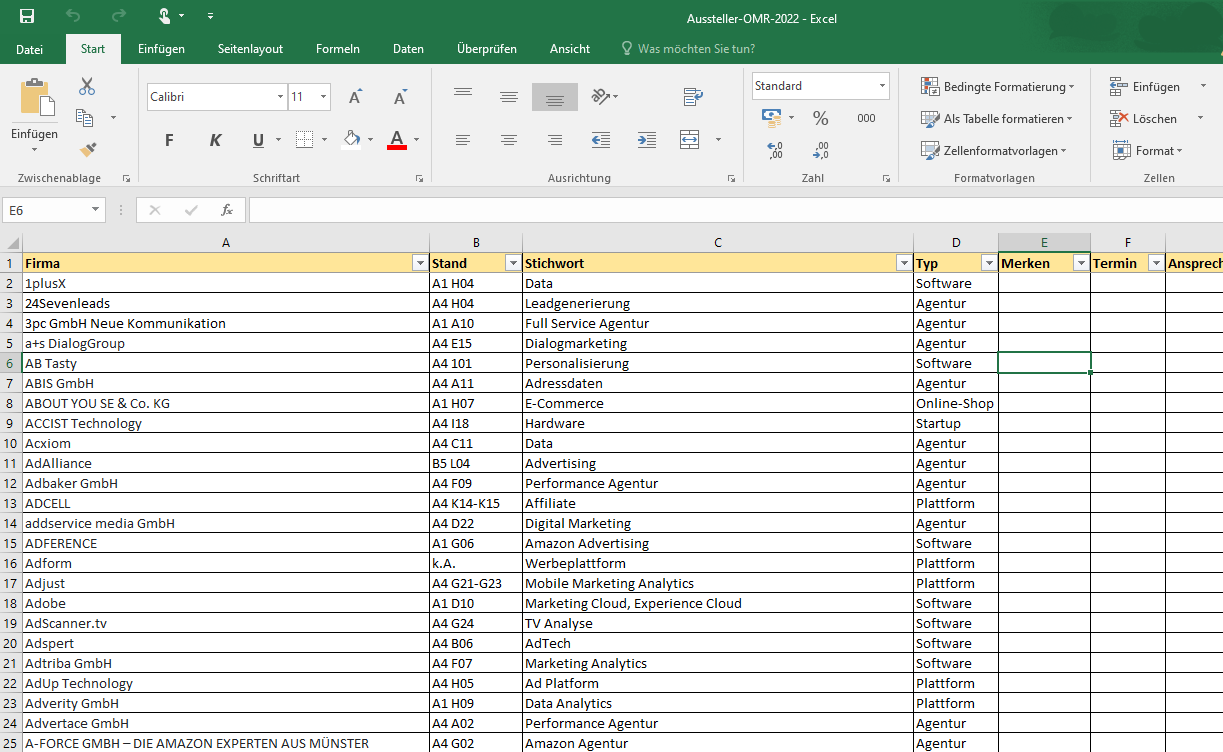Screen dimensions: 1223x752
Task: Toggle touch/mouse mode icon in title bar
Action: click(165, 16)
